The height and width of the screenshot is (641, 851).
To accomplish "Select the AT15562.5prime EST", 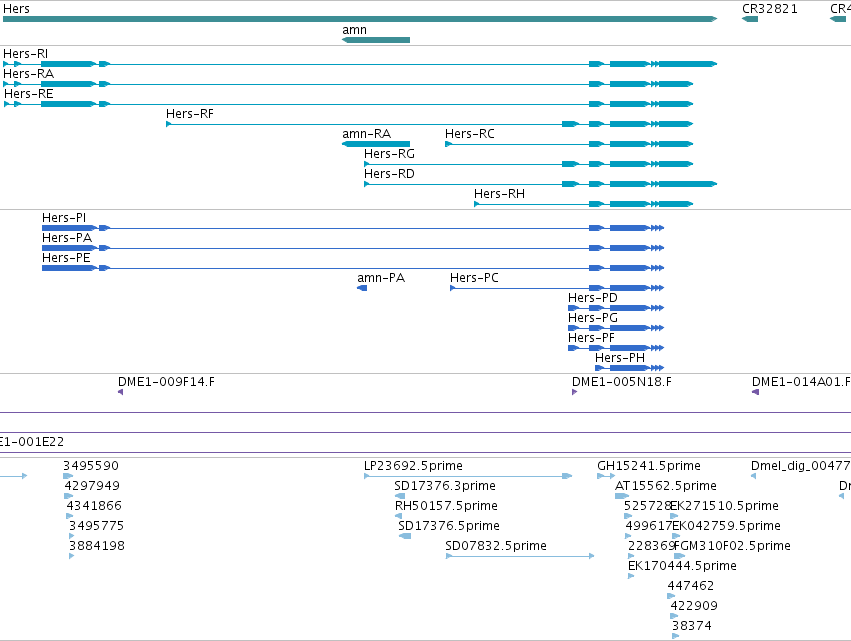I will 622,496.
